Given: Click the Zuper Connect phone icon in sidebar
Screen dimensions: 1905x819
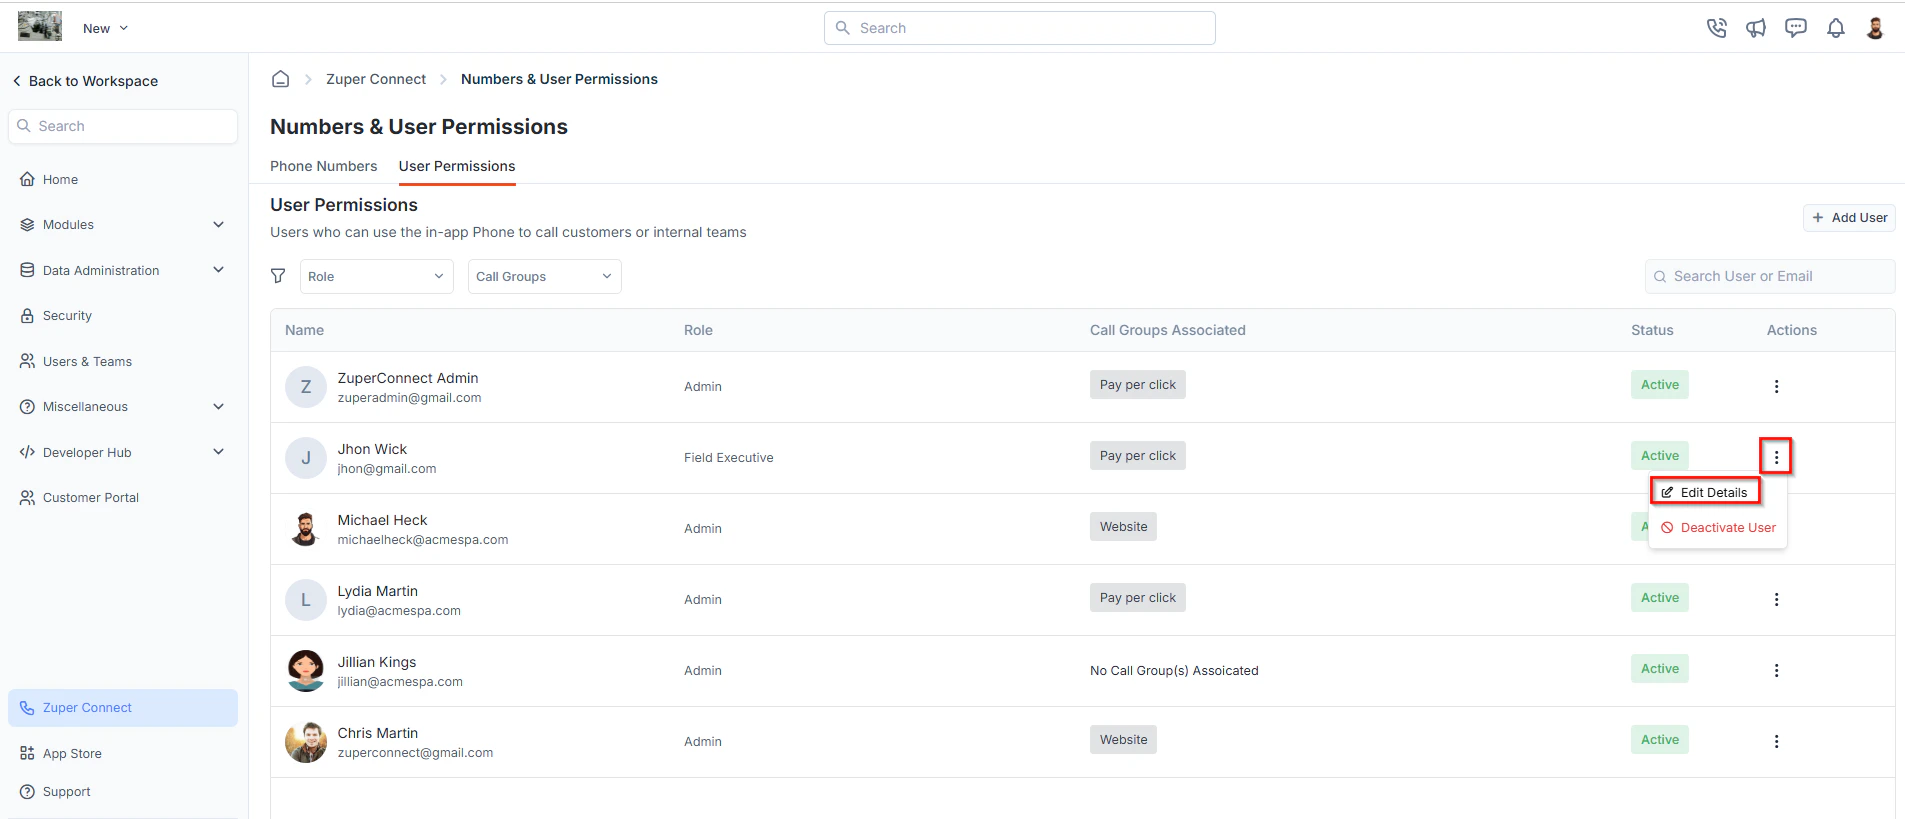Looking at the screenshot, I should [x=27, y=707].
